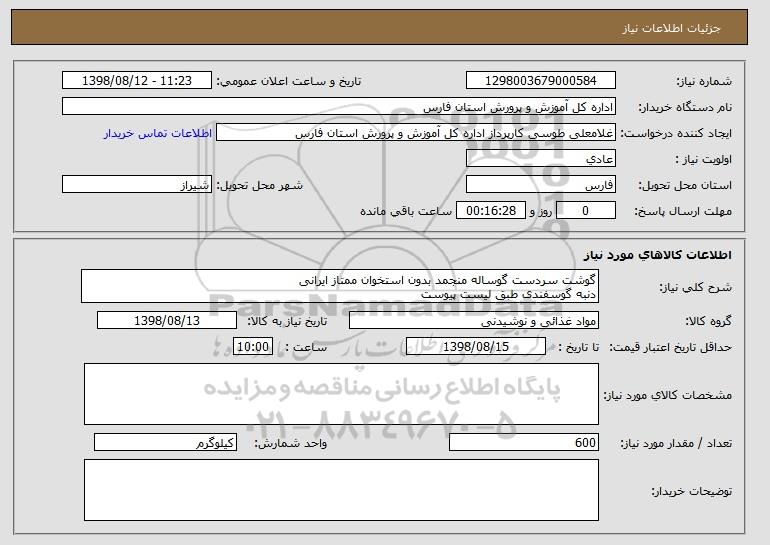
Task: Click the نام دستگاه خریدار field
Action: 339,107
